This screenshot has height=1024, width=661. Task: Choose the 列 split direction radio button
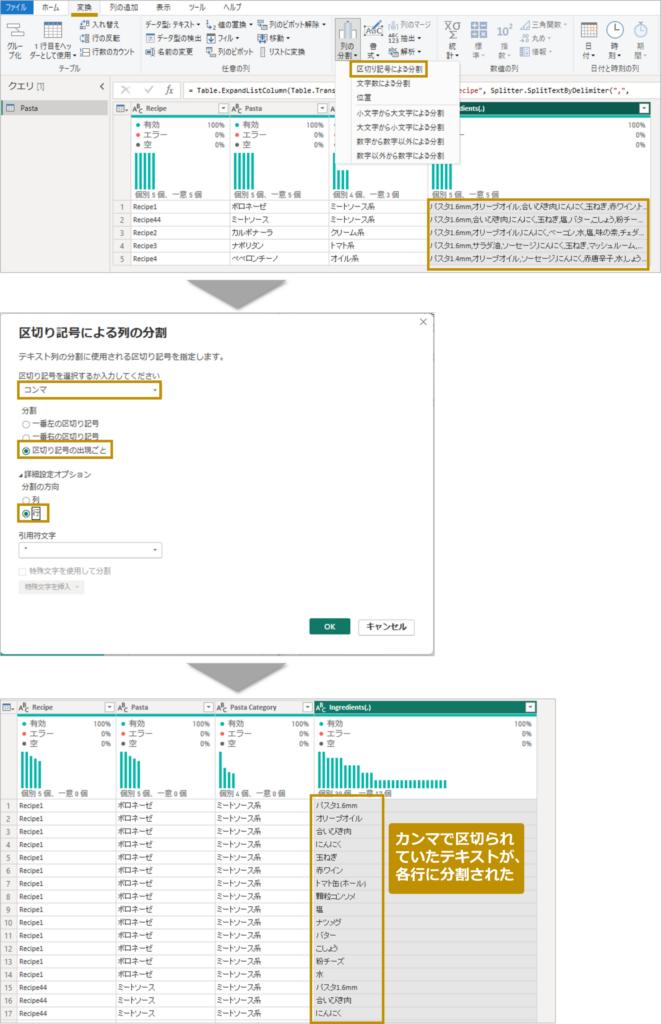(25, 499)
